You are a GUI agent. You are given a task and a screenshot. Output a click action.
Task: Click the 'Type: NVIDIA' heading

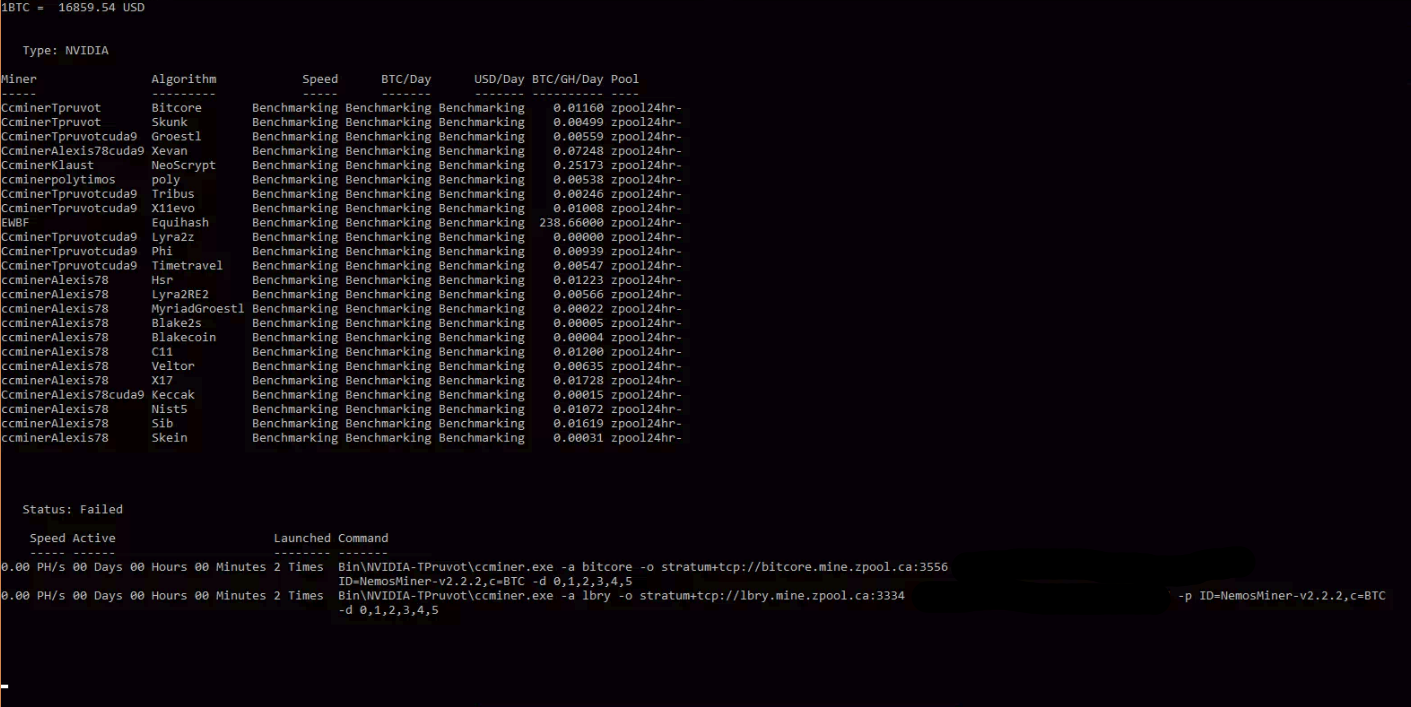pyautogui.click(x=66, y=50)
